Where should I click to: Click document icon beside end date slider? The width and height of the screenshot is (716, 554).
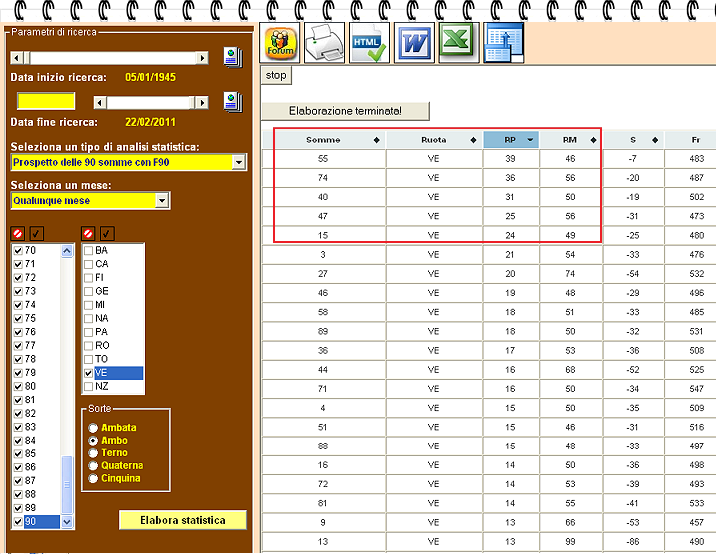[232, 101]
